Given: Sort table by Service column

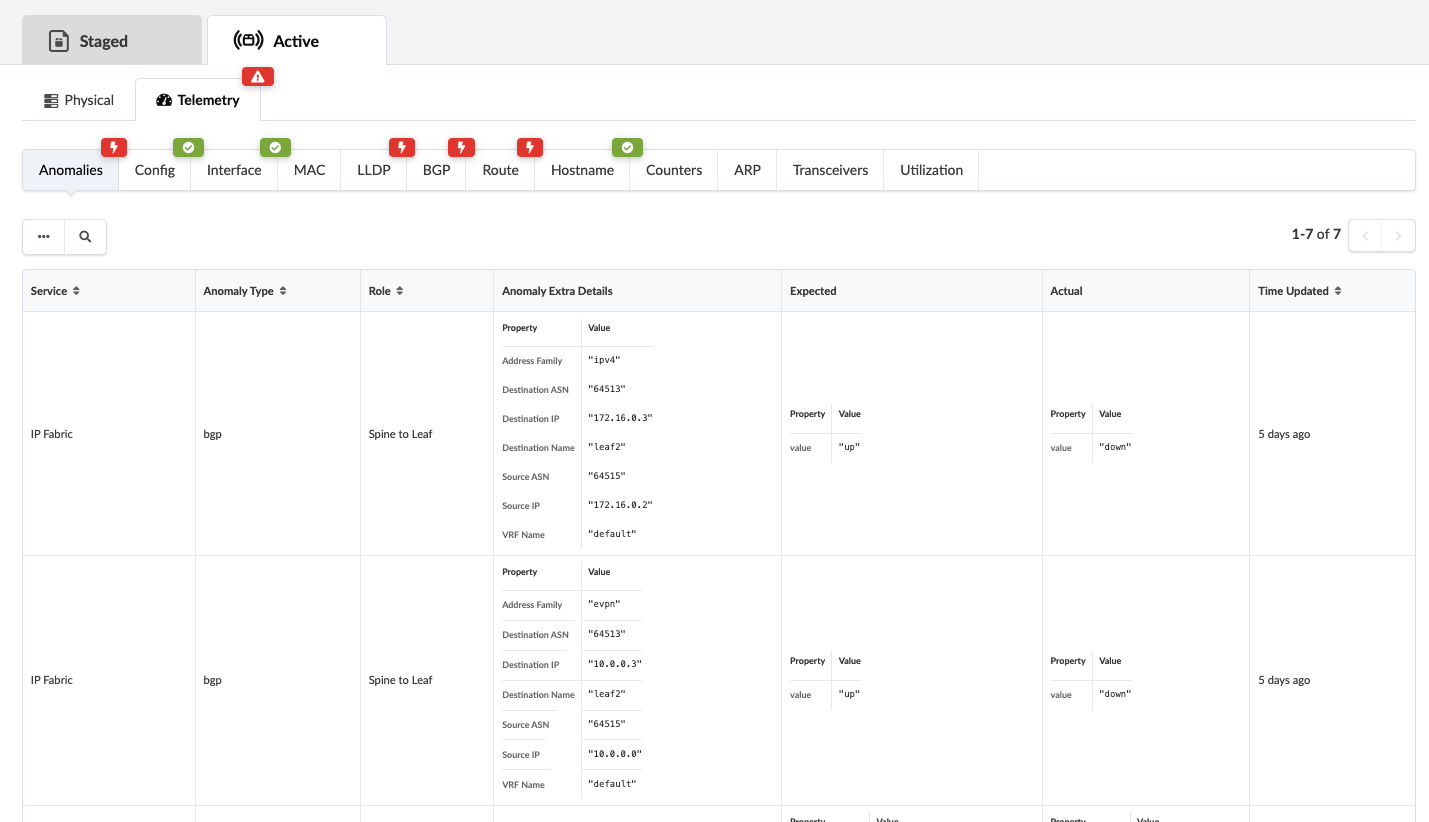Looking at the screenshot, I should click(76, 291).
